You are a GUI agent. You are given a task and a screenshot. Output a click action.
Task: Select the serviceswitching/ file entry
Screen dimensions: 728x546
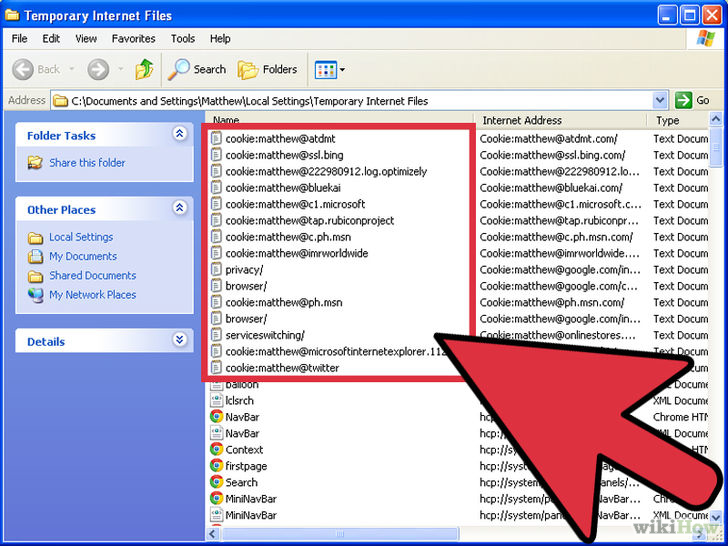pyautogui.click(x=265, y=335)
